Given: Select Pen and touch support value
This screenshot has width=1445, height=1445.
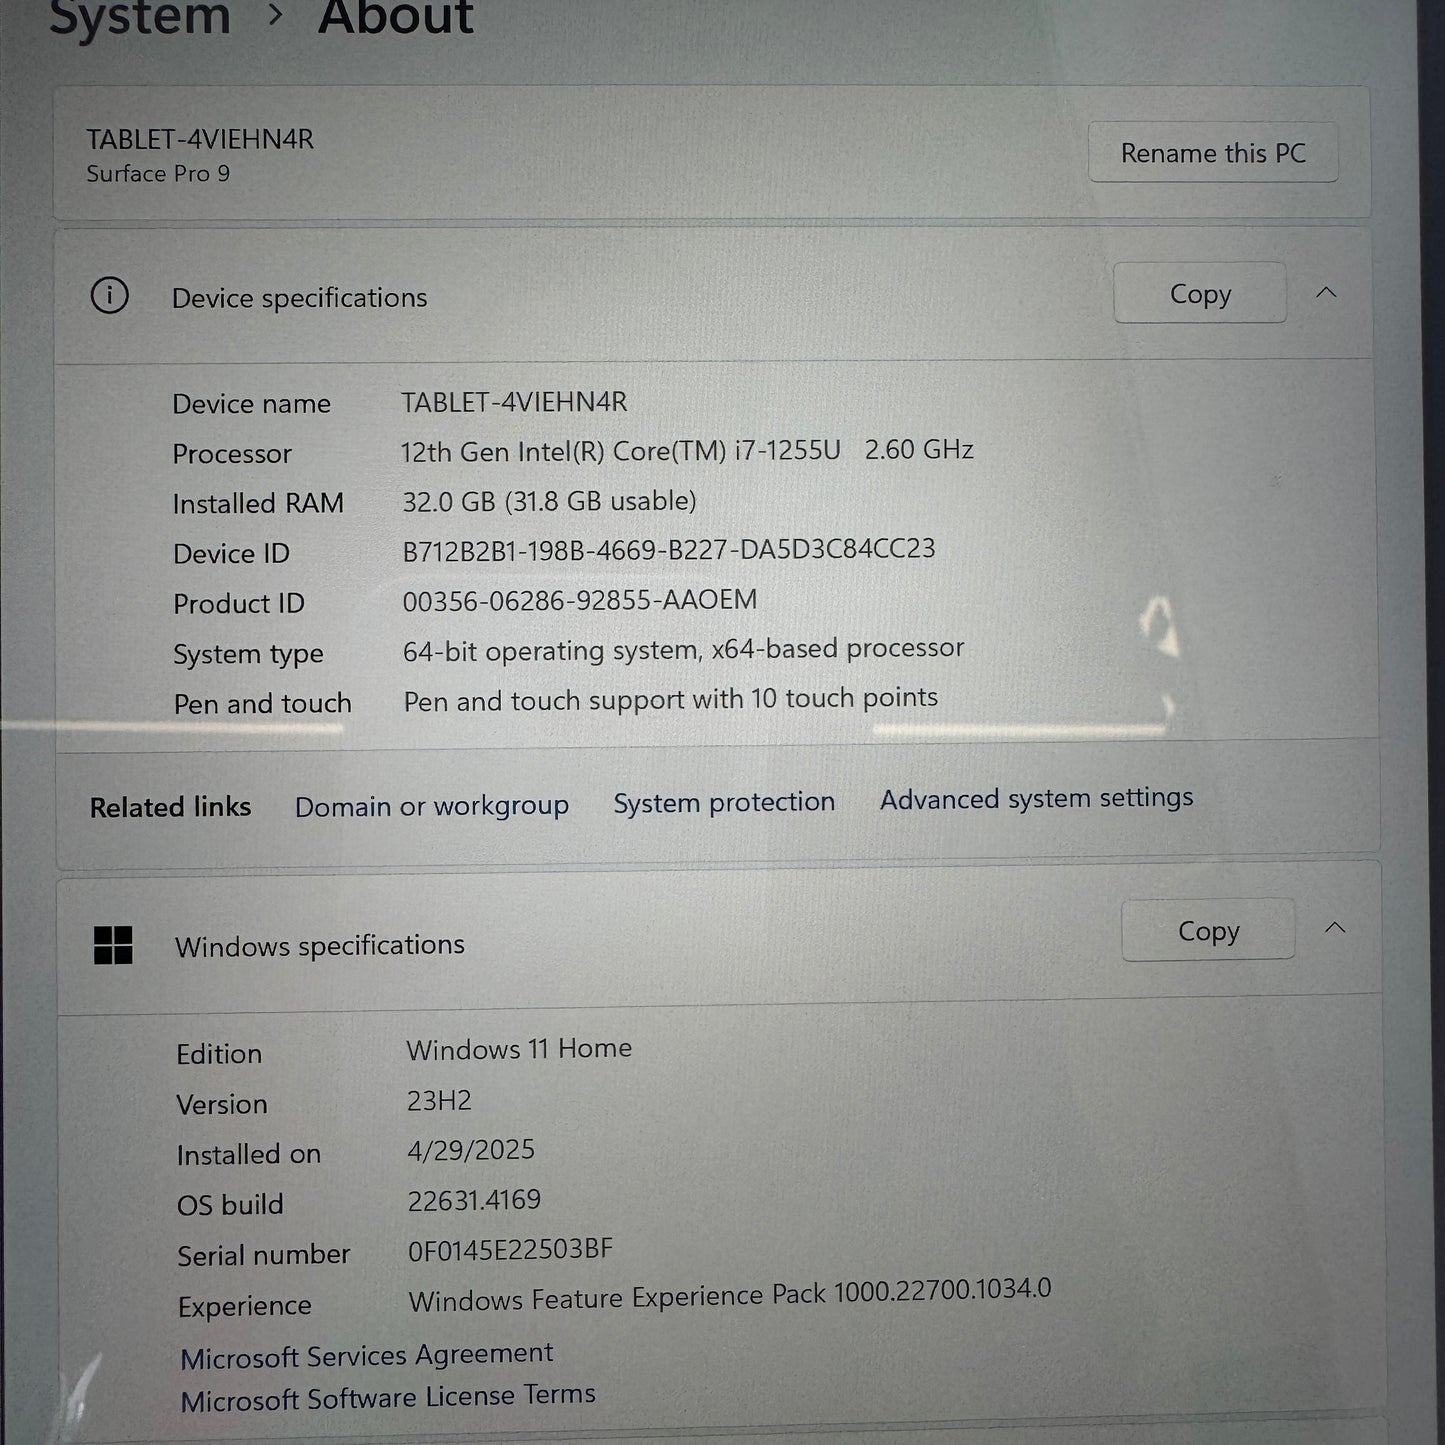Looking at the screenshot, I should (x=670, y=699).
